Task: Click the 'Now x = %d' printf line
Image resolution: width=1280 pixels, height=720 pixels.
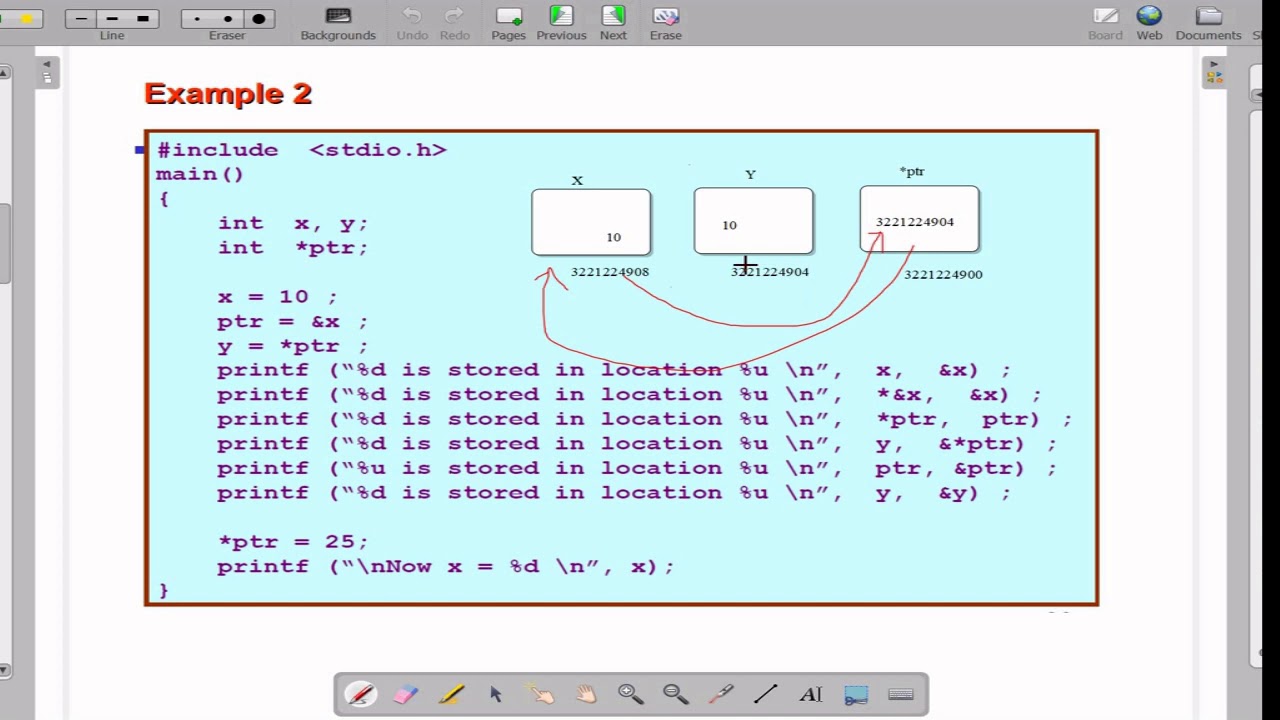Action: click(x=446, y=566)
